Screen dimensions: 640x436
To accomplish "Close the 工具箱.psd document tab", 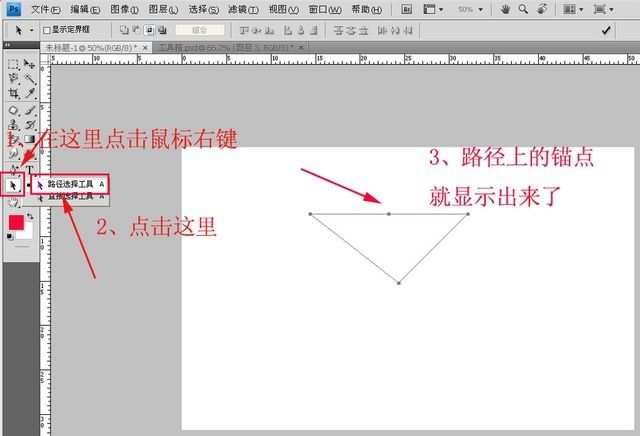I will click(x=301, y=48).
